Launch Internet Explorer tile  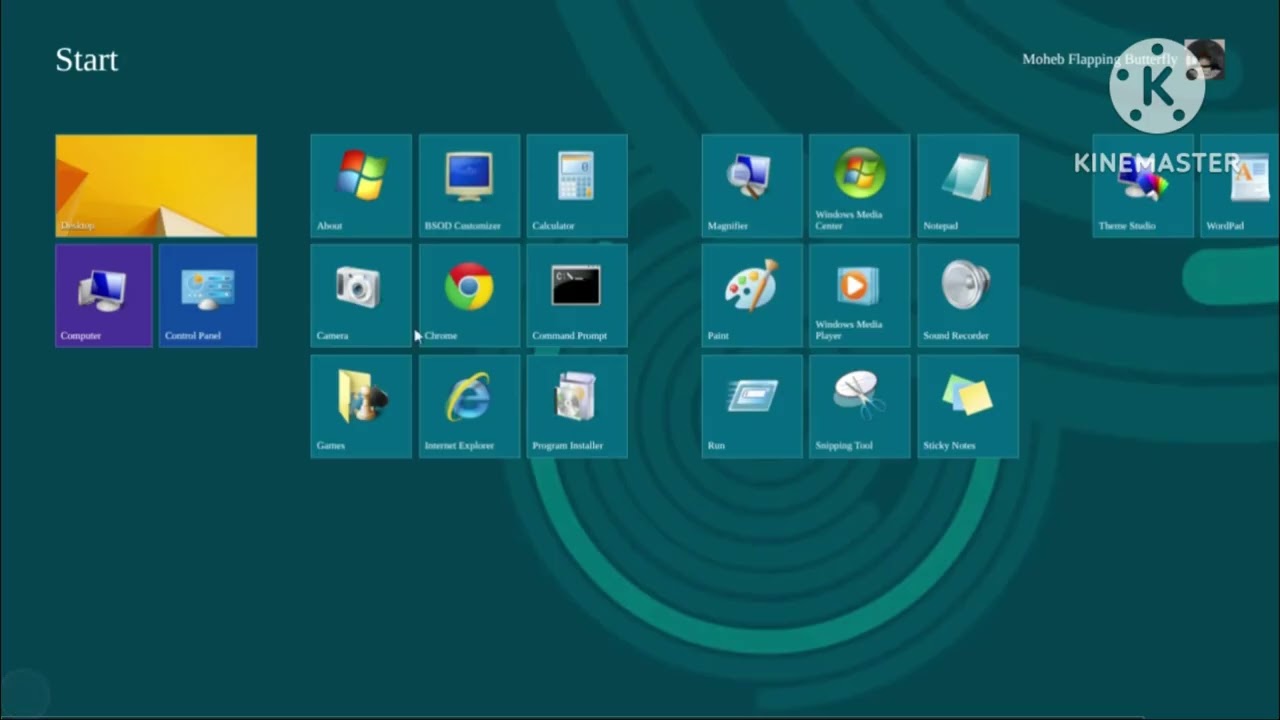click(469, 406)
